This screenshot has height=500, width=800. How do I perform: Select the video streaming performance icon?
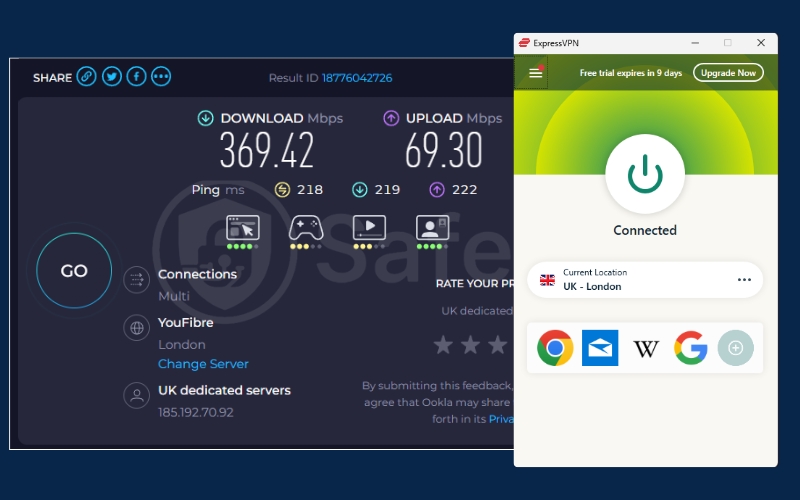point(369,228)
